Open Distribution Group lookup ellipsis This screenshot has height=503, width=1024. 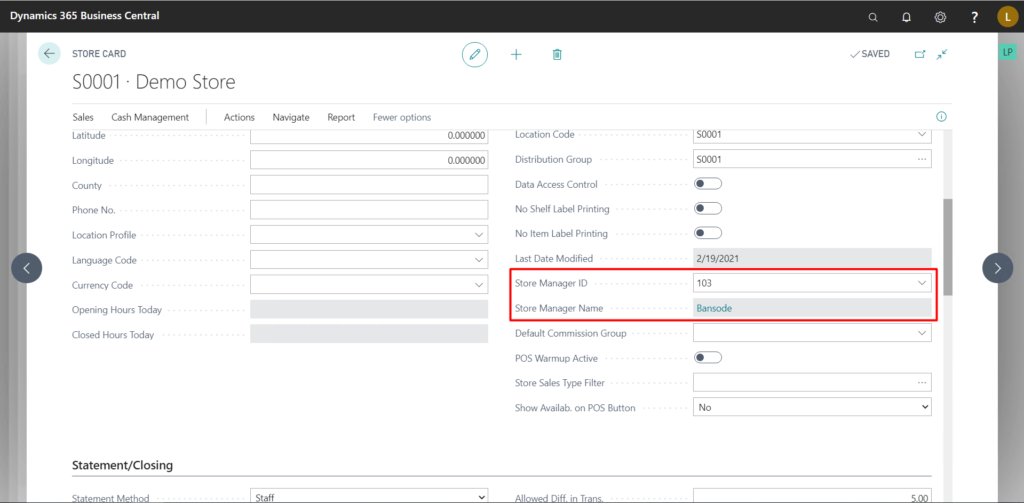[921, 159]
